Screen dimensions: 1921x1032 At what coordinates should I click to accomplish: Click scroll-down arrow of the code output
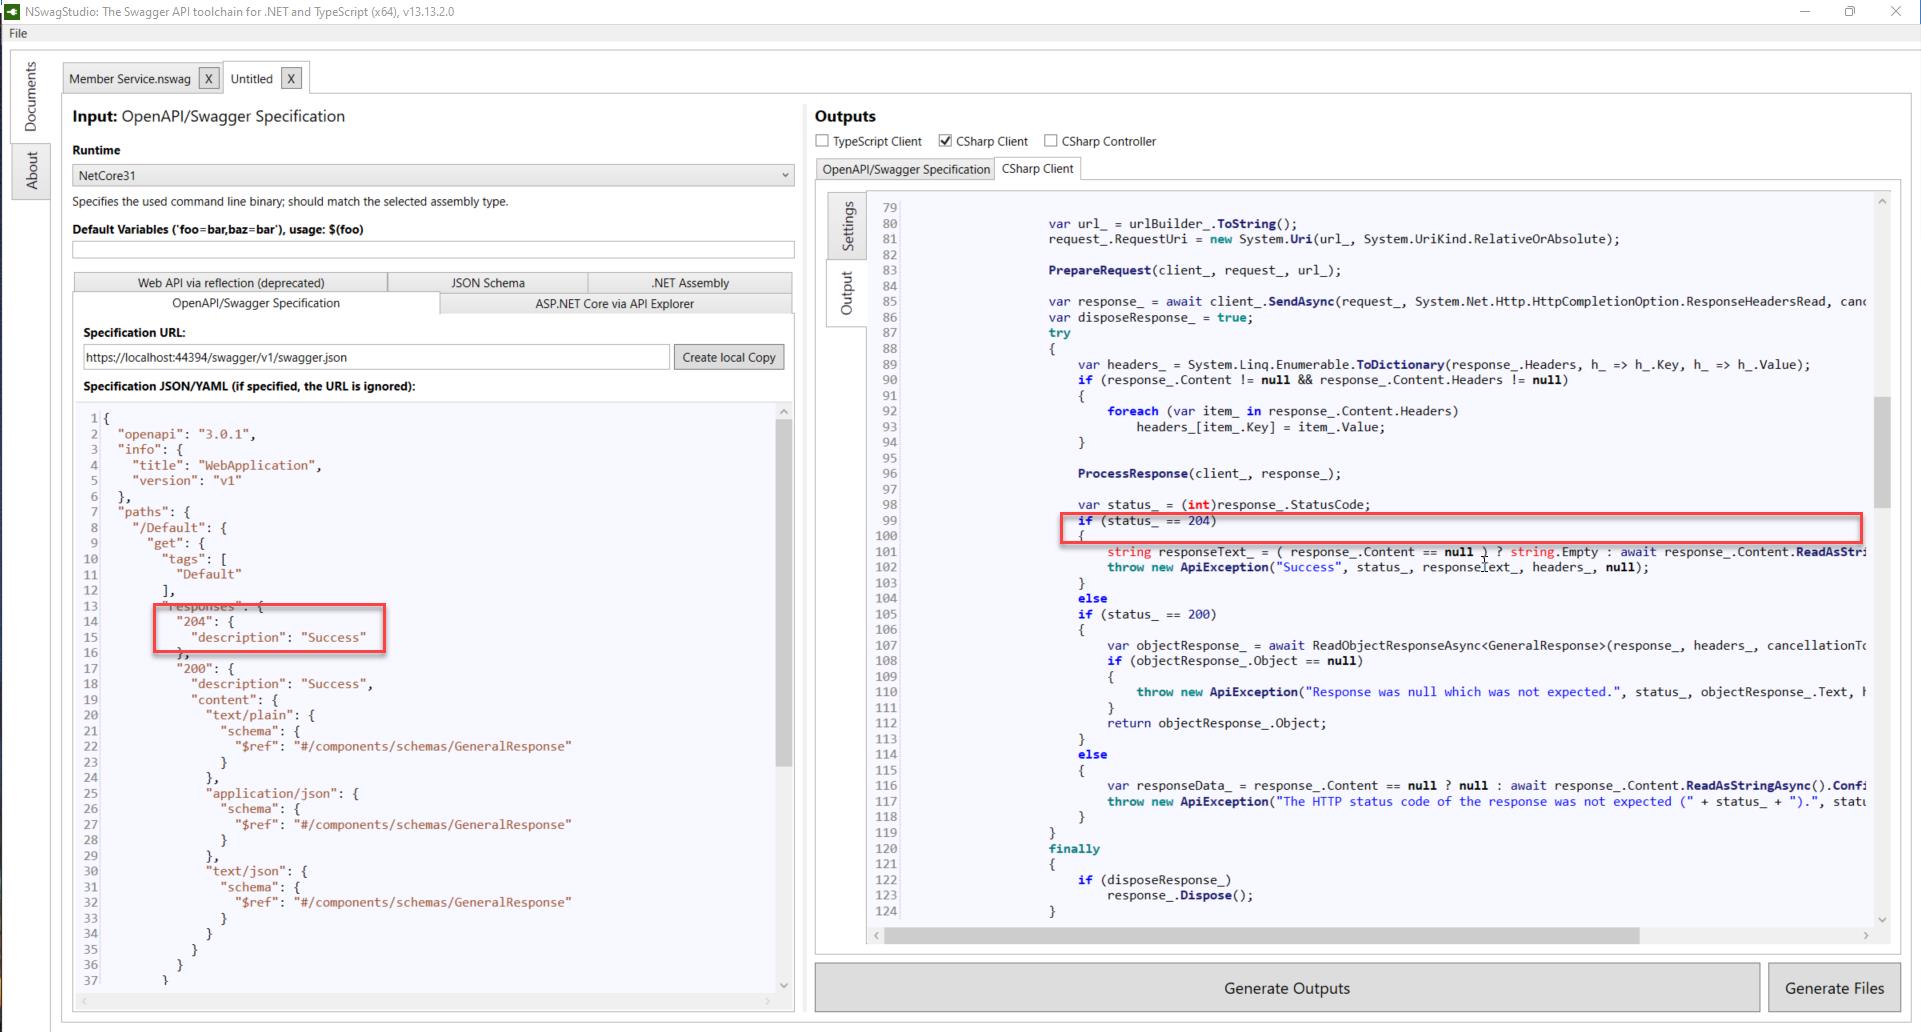[x=1882, y=920]
